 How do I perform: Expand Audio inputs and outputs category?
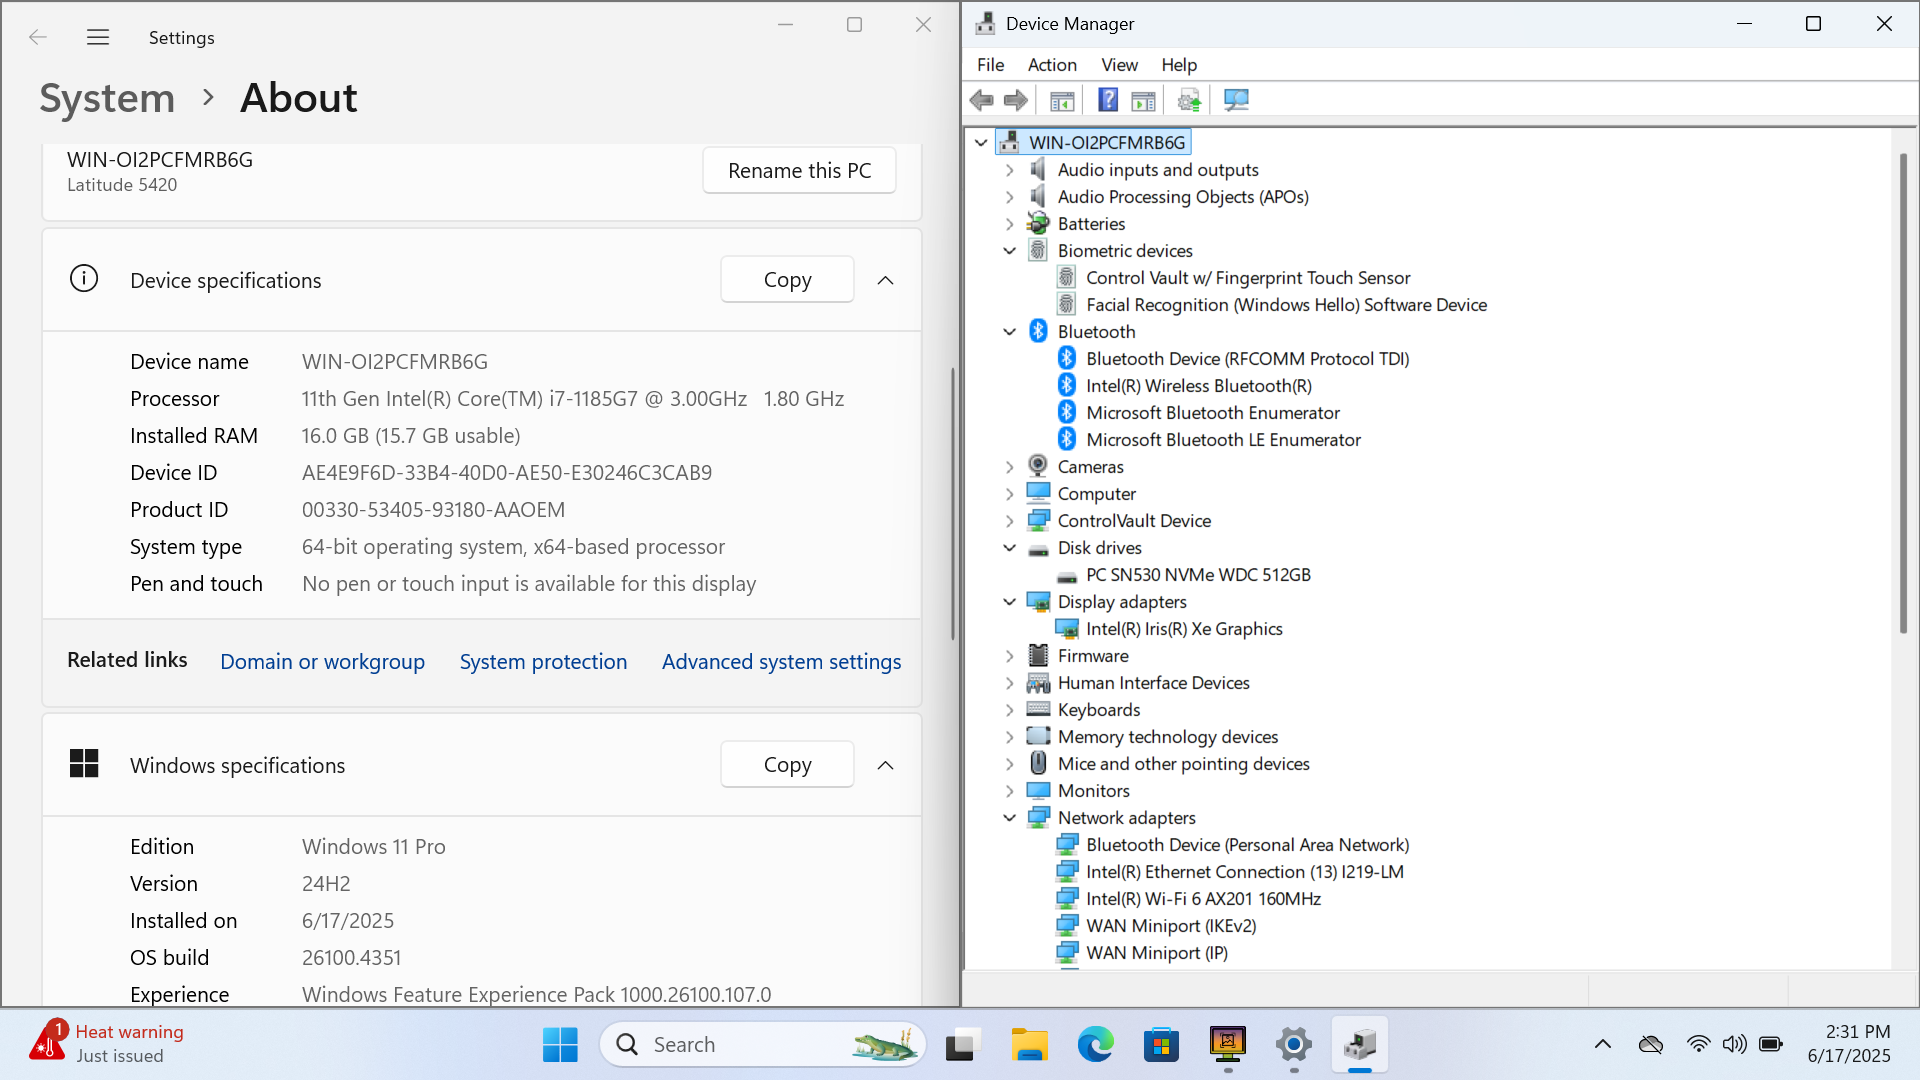[x=1009, y=170]
